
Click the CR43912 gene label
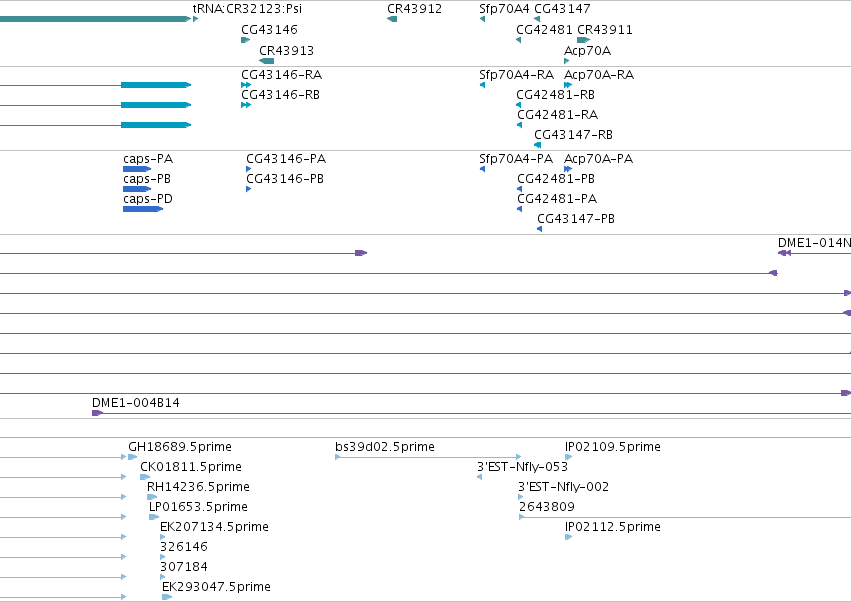point(414,9)
